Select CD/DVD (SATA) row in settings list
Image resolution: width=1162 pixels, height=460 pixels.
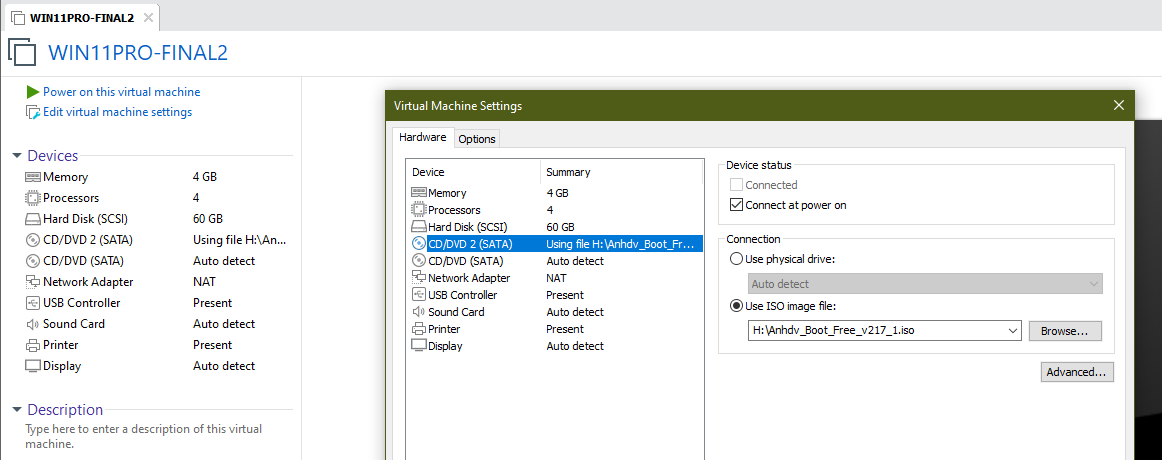555,261
